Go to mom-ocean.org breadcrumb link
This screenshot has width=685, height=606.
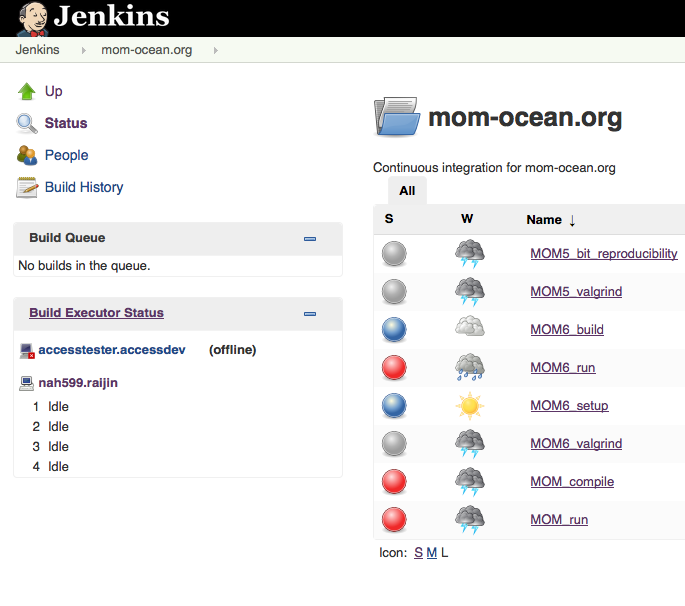click(x=146, y=50)
